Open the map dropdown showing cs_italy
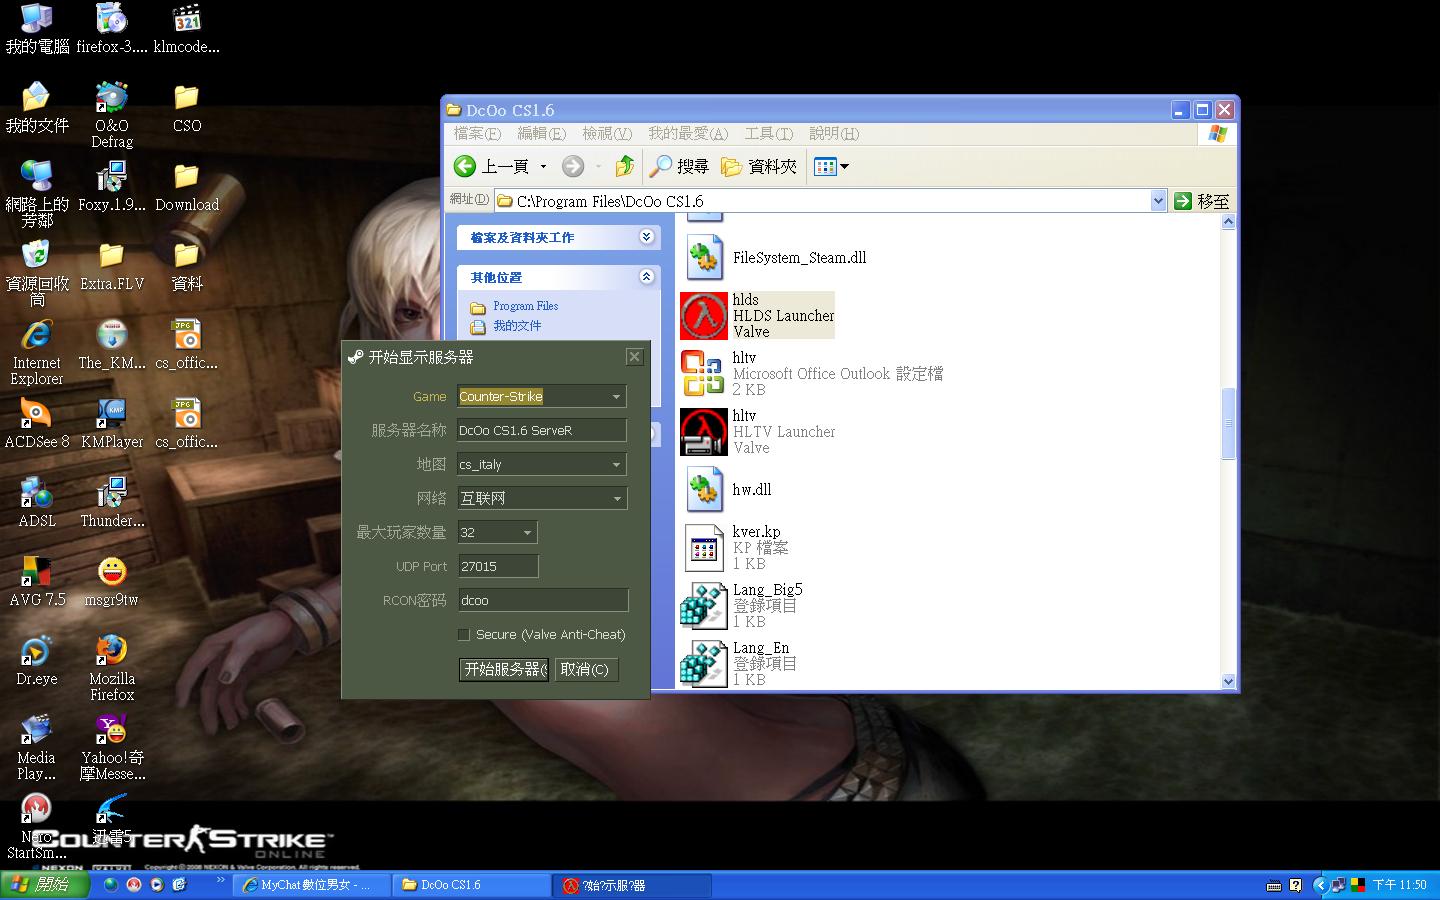Viewport: 1440px width, 900px height. pyautogui.click(x=542, y=464)
